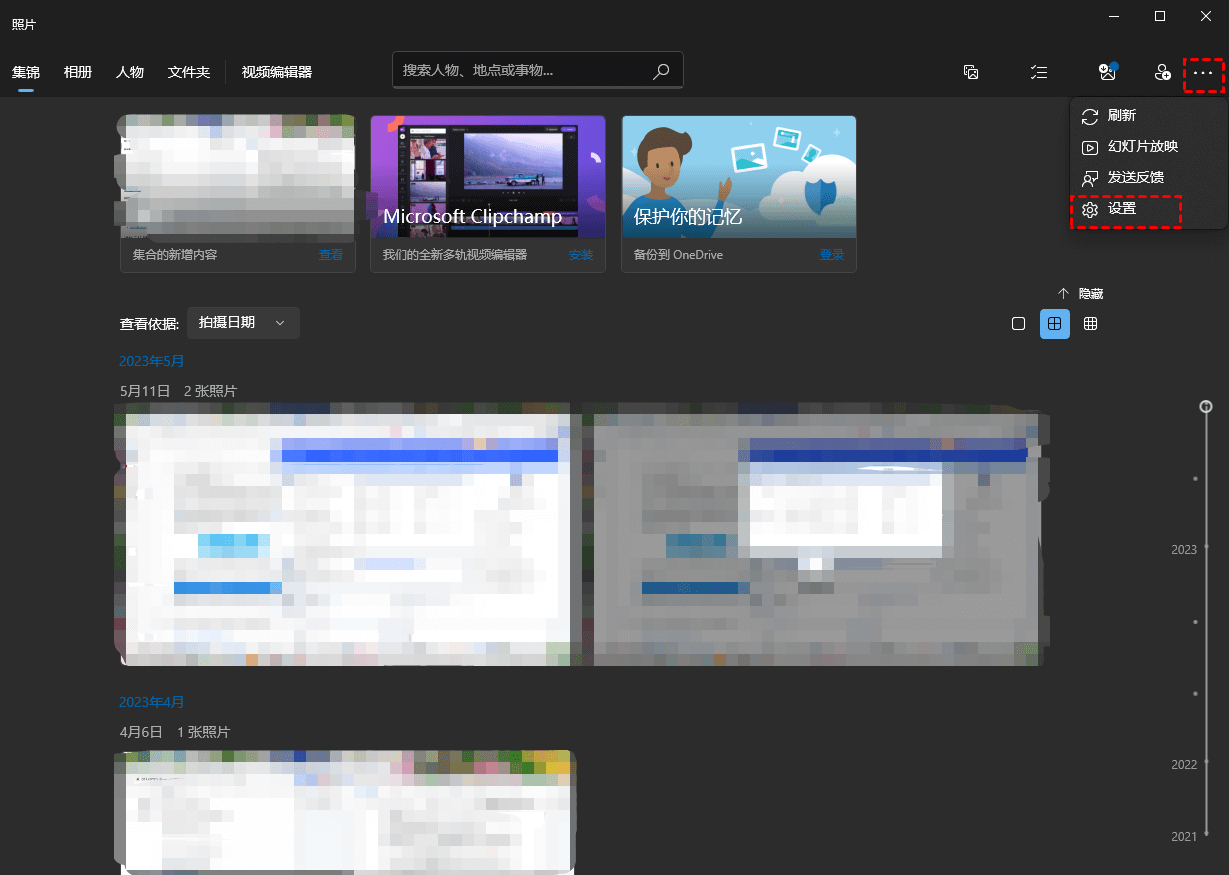Screen dimensions: 1229x875
Task: Choose 发送反馈 from the menu
Action: click(1136, 178)
